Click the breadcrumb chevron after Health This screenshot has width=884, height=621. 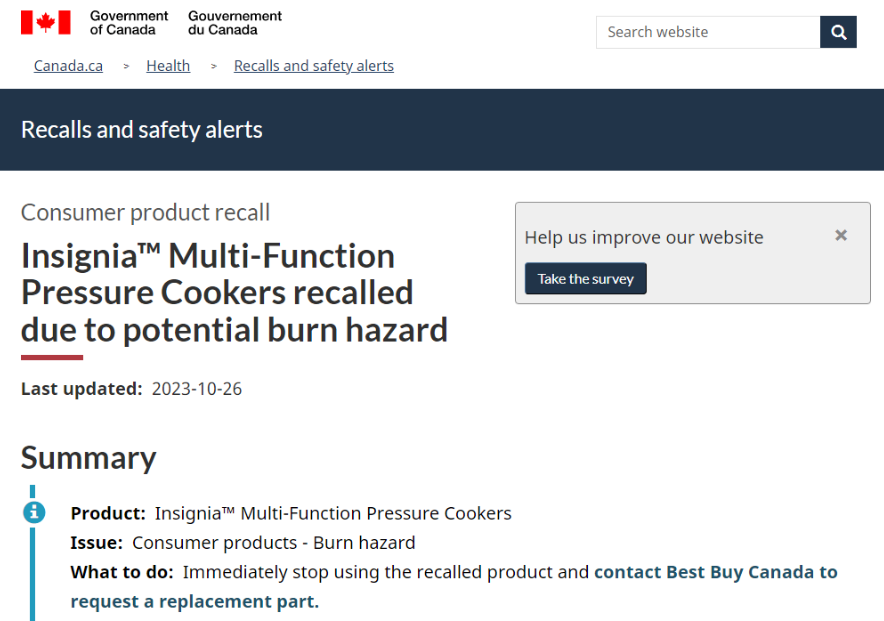click(214, 66)
